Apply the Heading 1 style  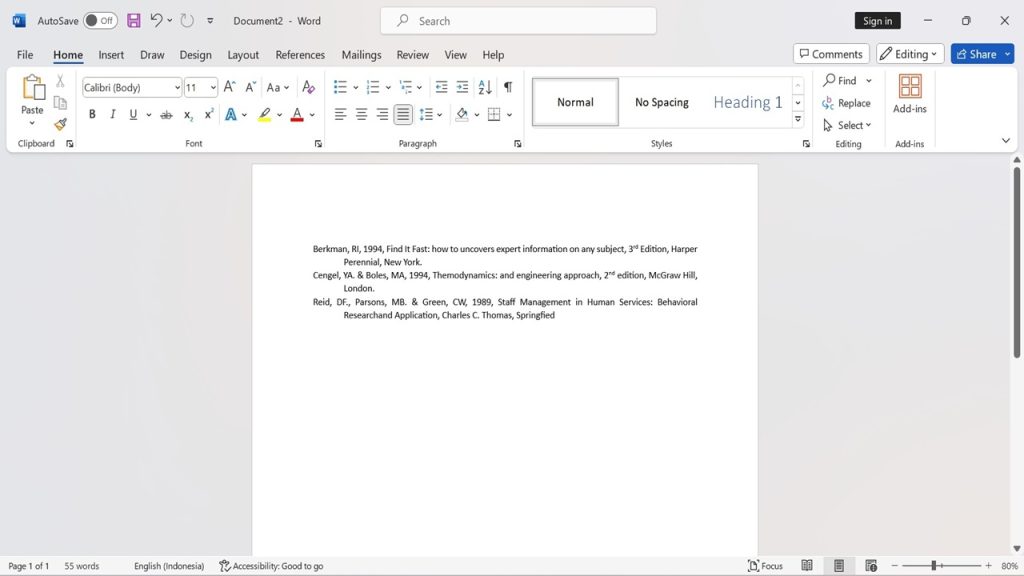coord(747,102)
